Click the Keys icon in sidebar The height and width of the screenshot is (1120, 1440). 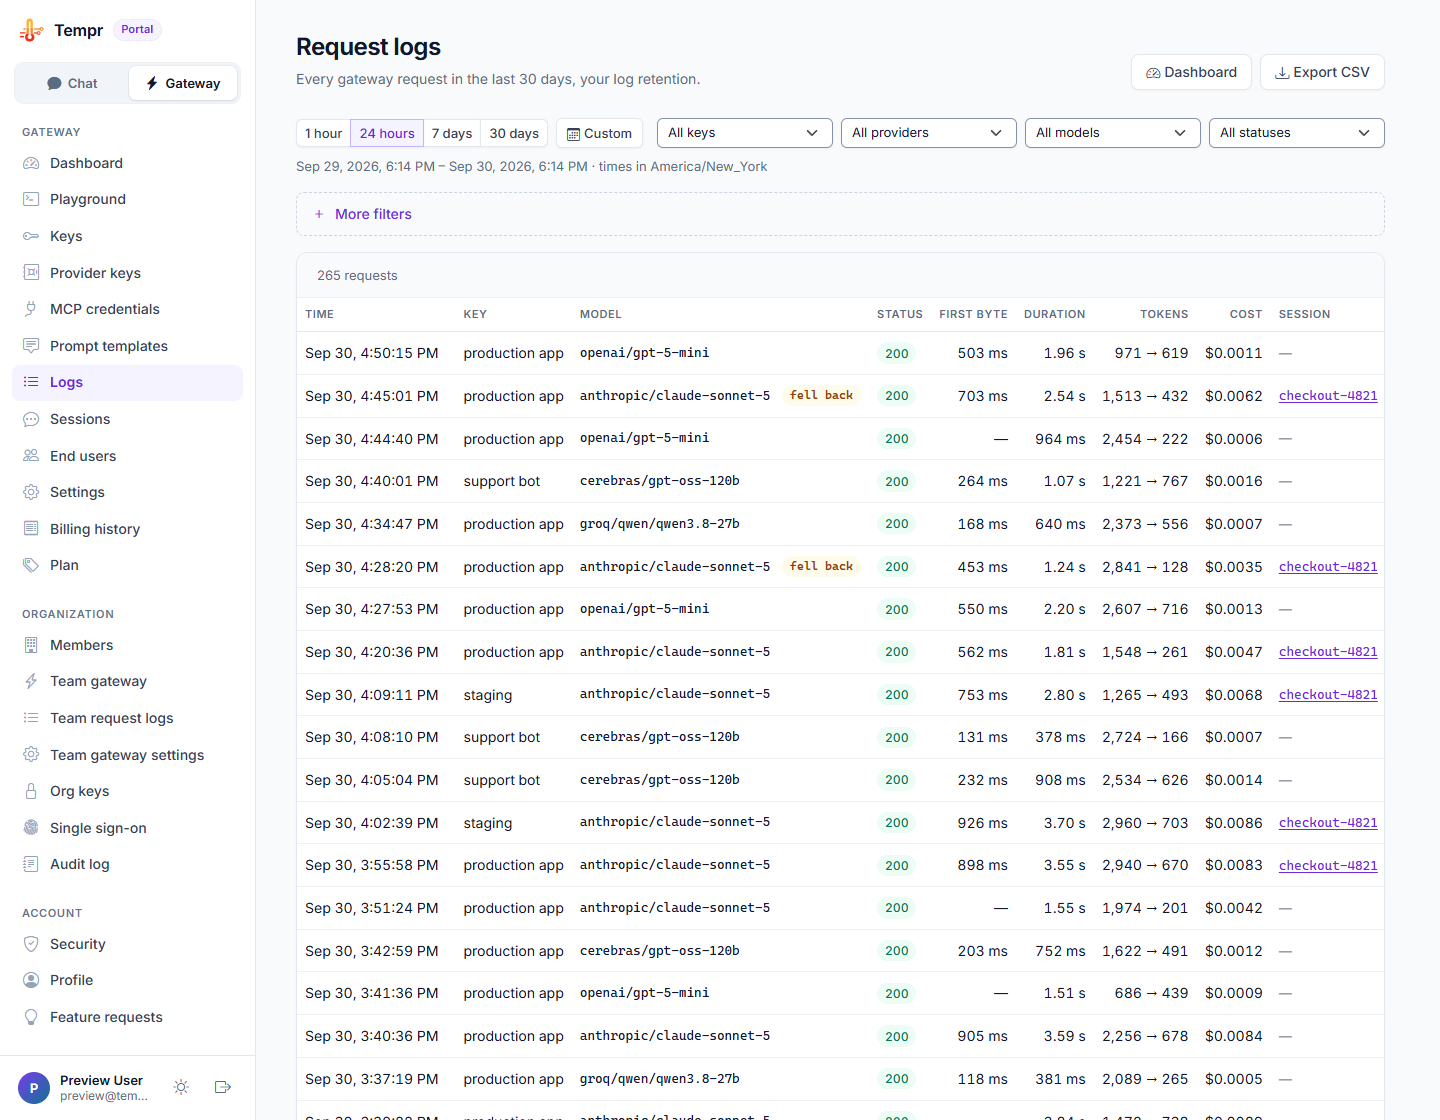tap(31, 236)
